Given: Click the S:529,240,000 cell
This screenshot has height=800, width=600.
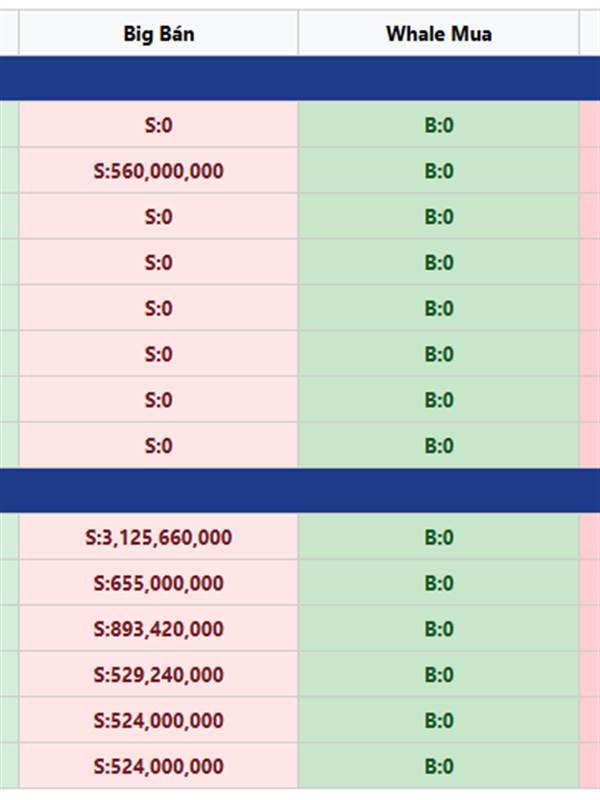Looking at the screenshot, I should (158, 675).
